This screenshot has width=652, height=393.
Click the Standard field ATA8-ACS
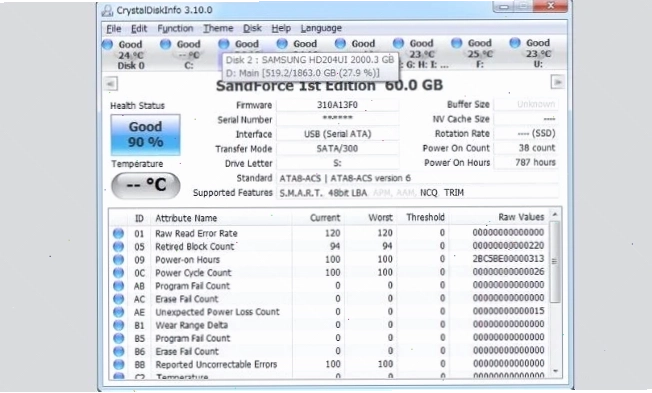417,178
